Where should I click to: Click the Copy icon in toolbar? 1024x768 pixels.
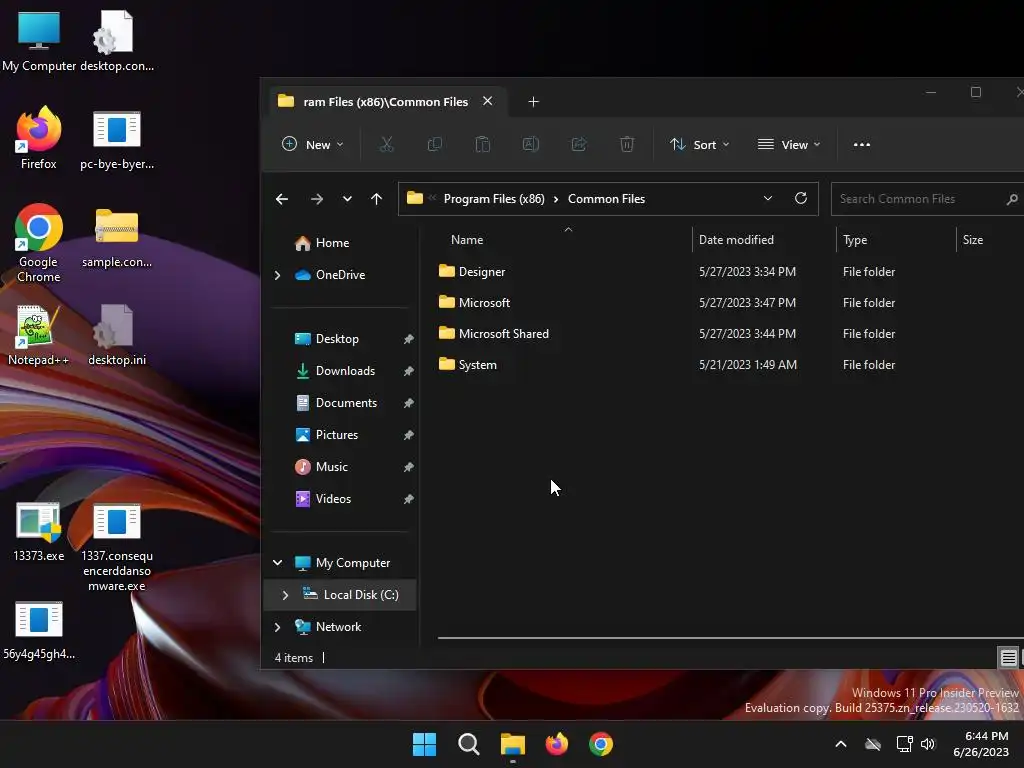point(434,144)
